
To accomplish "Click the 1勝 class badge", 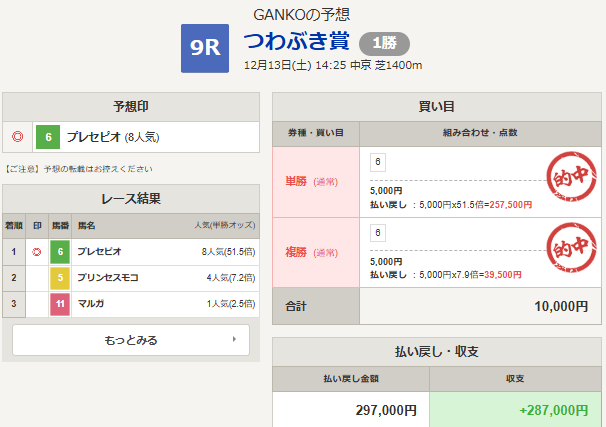I will pos(384,43).
